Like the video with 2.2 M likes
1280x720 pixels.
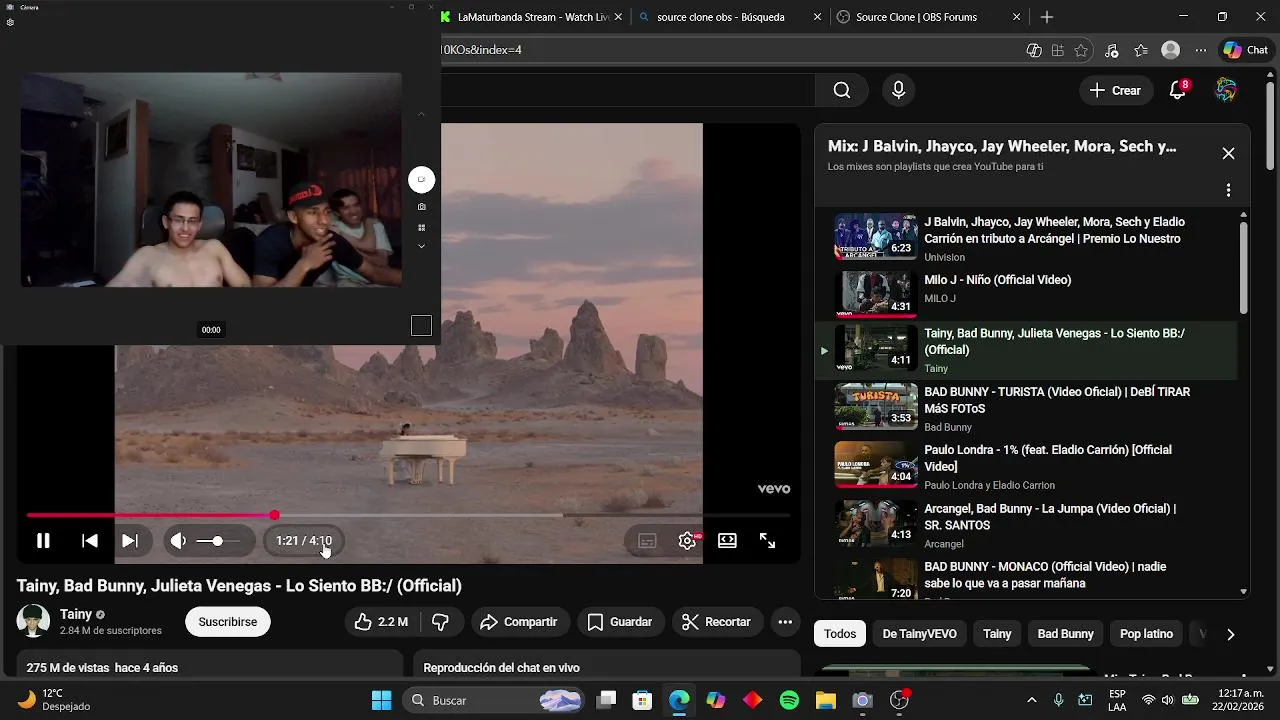380,622
